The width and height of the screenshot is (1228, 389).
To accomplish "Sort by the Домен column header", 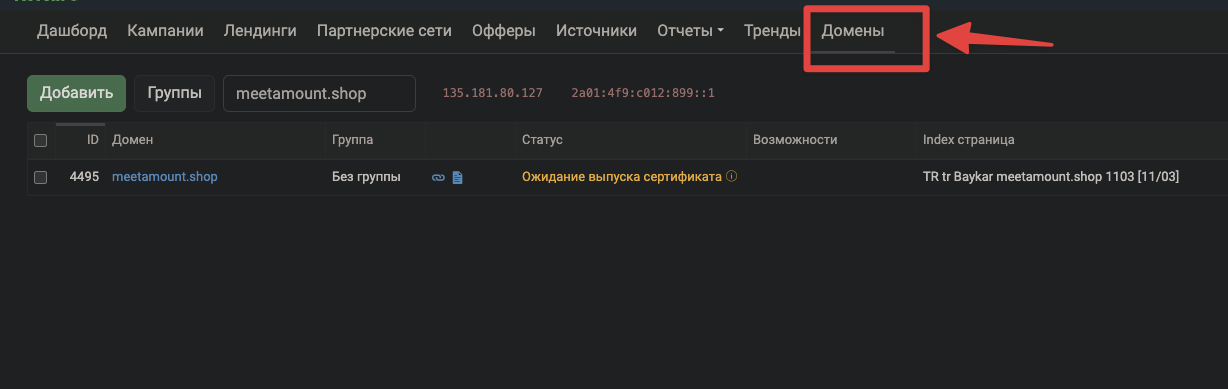I will pos(133,140).
